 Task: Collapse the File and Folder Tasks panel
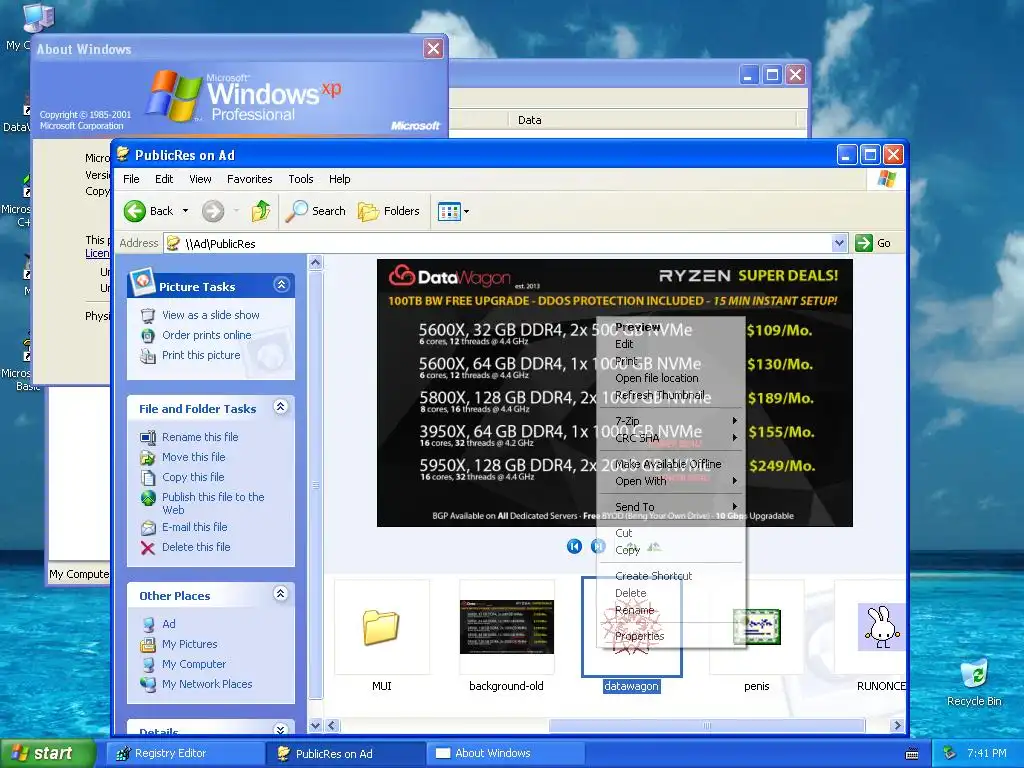[281, 407]
